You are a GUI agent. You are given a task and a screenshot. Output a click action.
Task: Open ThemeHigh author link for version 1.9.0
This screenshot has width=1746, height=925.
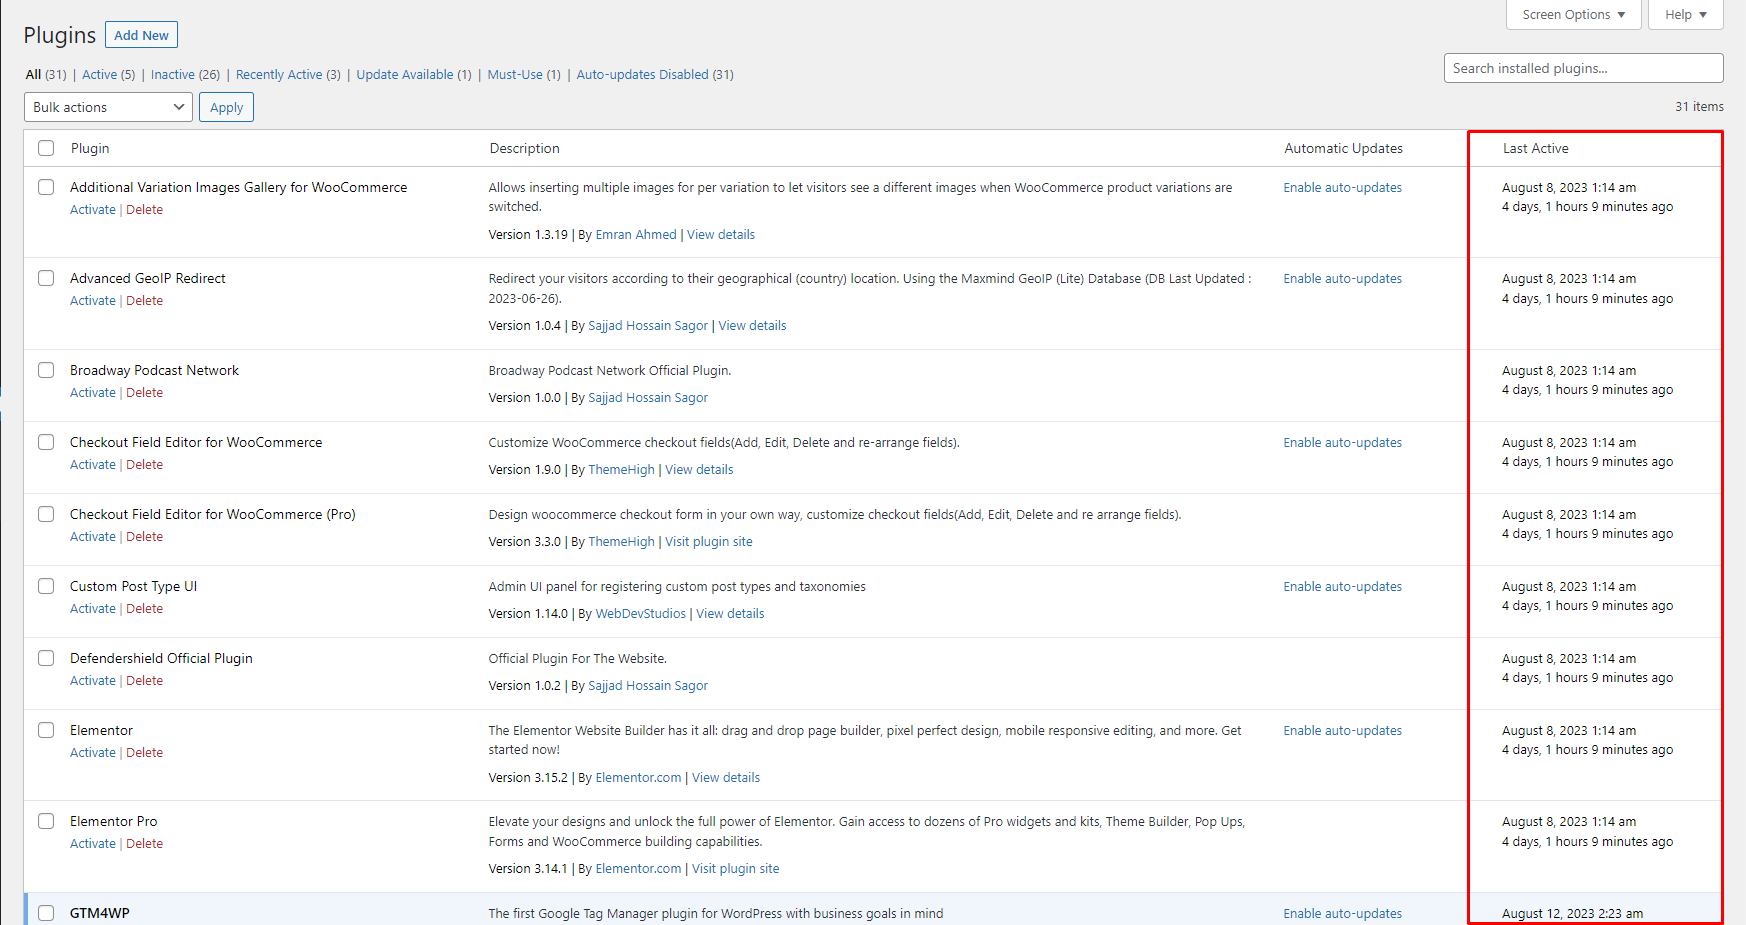pyautogui.click(x=622, y=470)
